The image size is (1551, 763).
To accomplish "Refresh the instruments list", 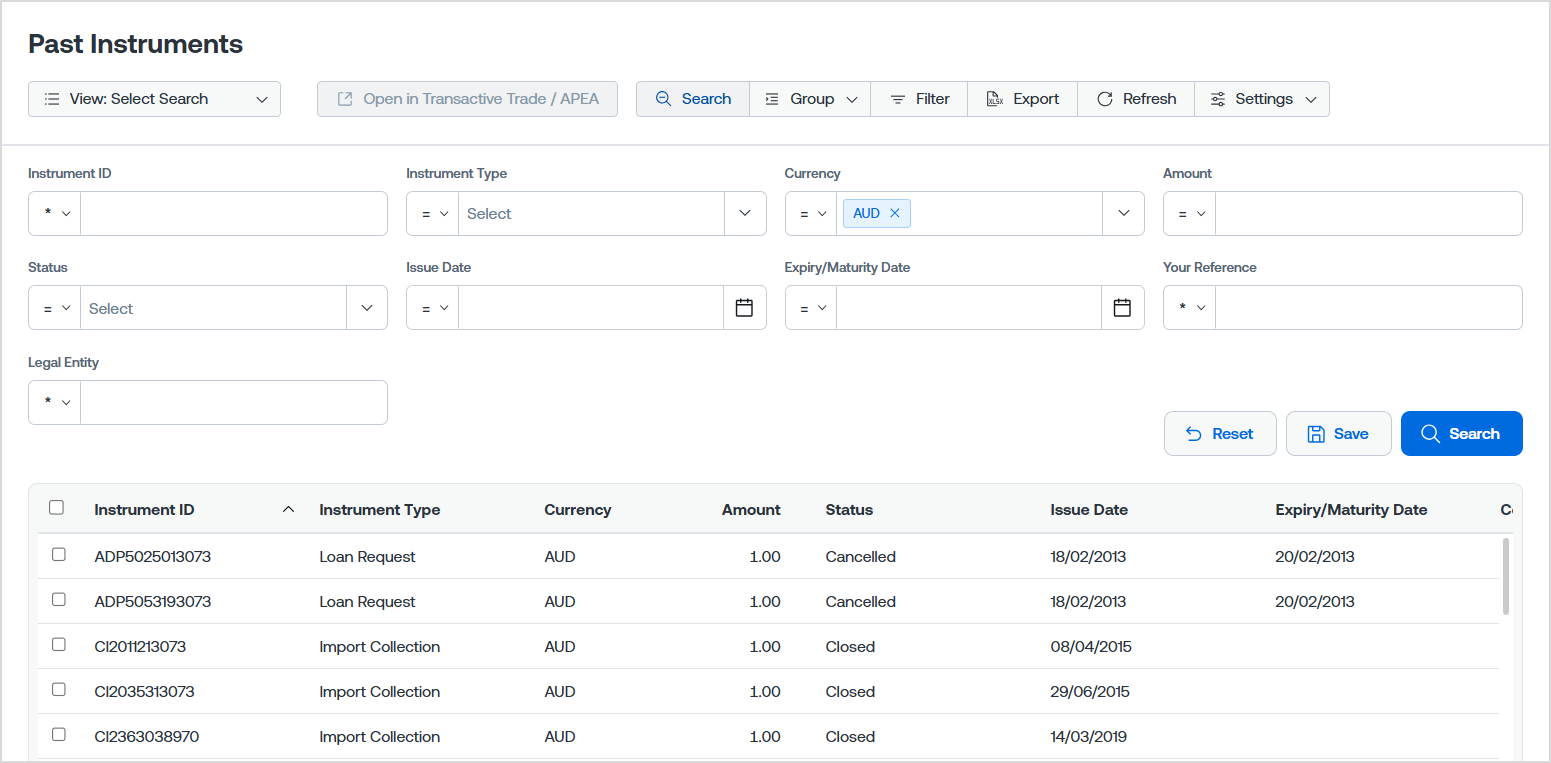I will (1136, 99).
